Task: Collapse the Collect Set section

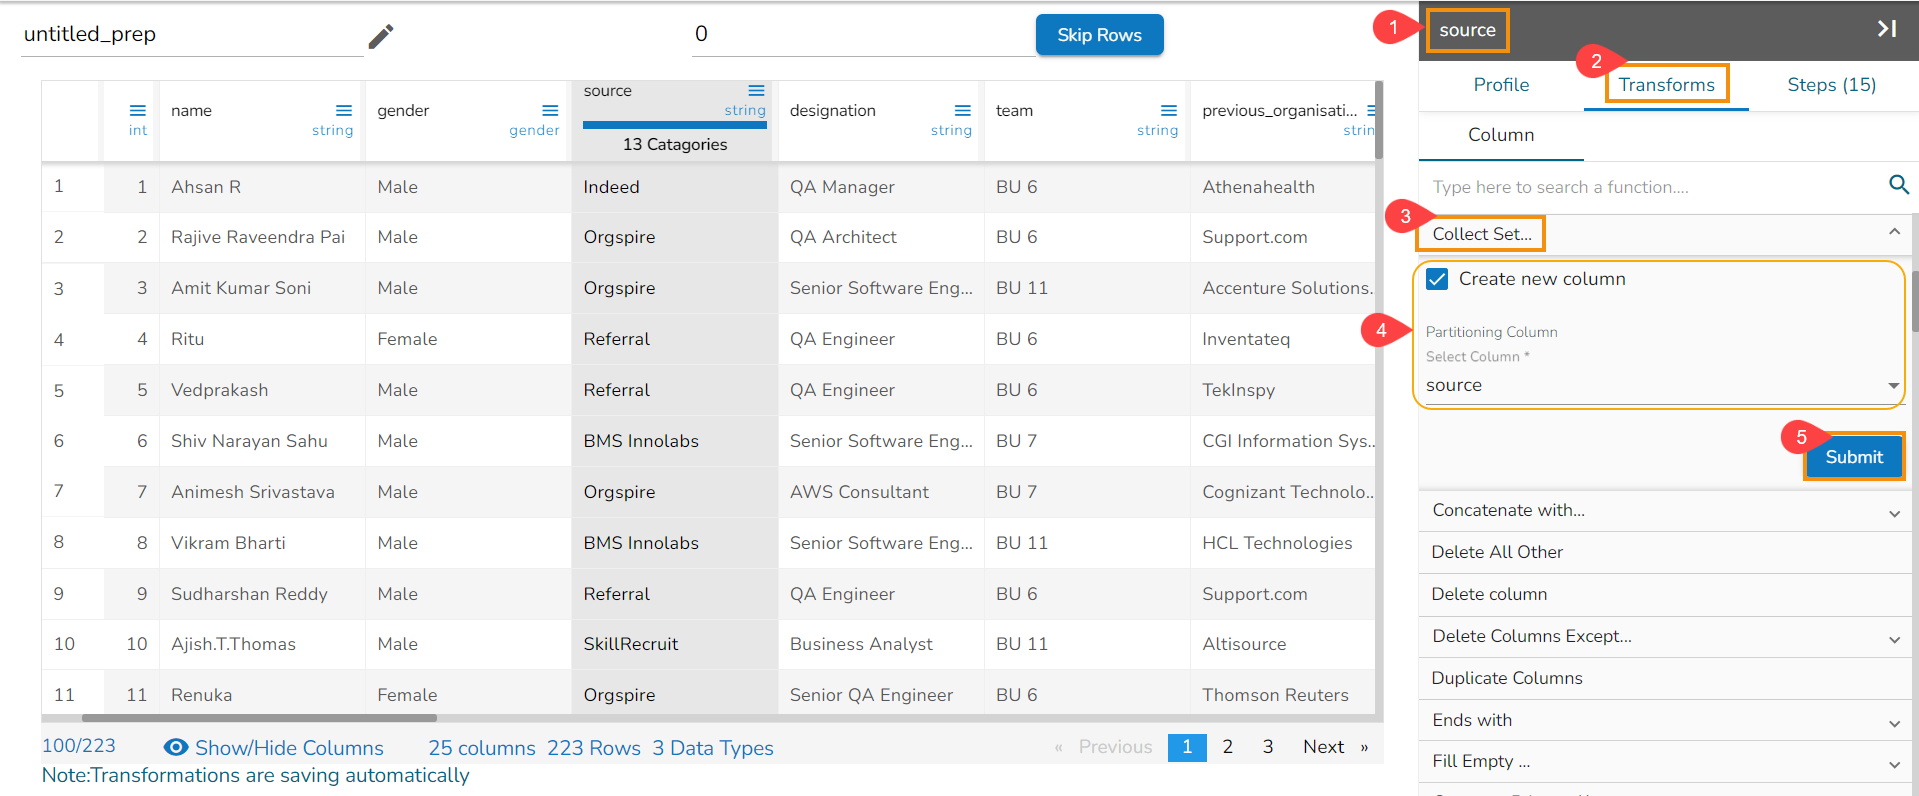Action: click(x=1894, y=232)
